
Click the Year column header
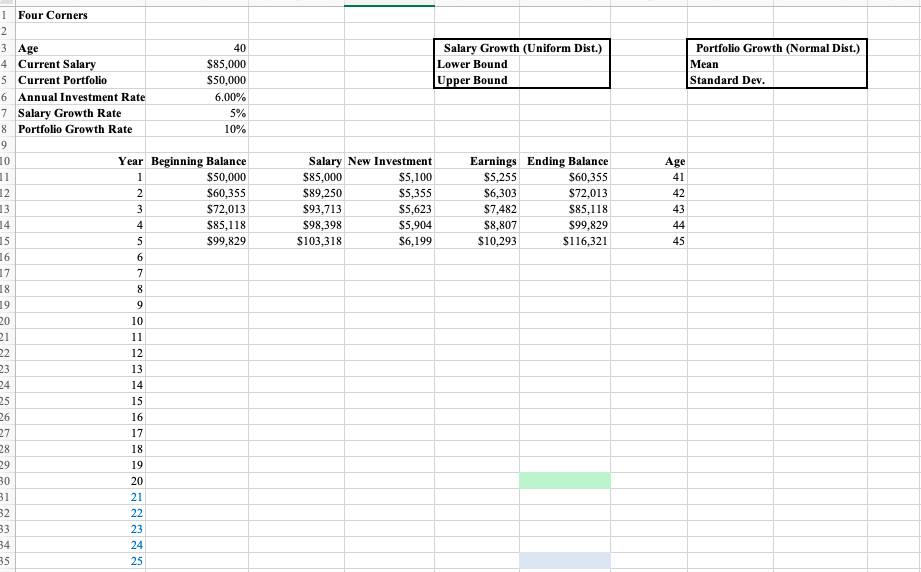(80, 161)
